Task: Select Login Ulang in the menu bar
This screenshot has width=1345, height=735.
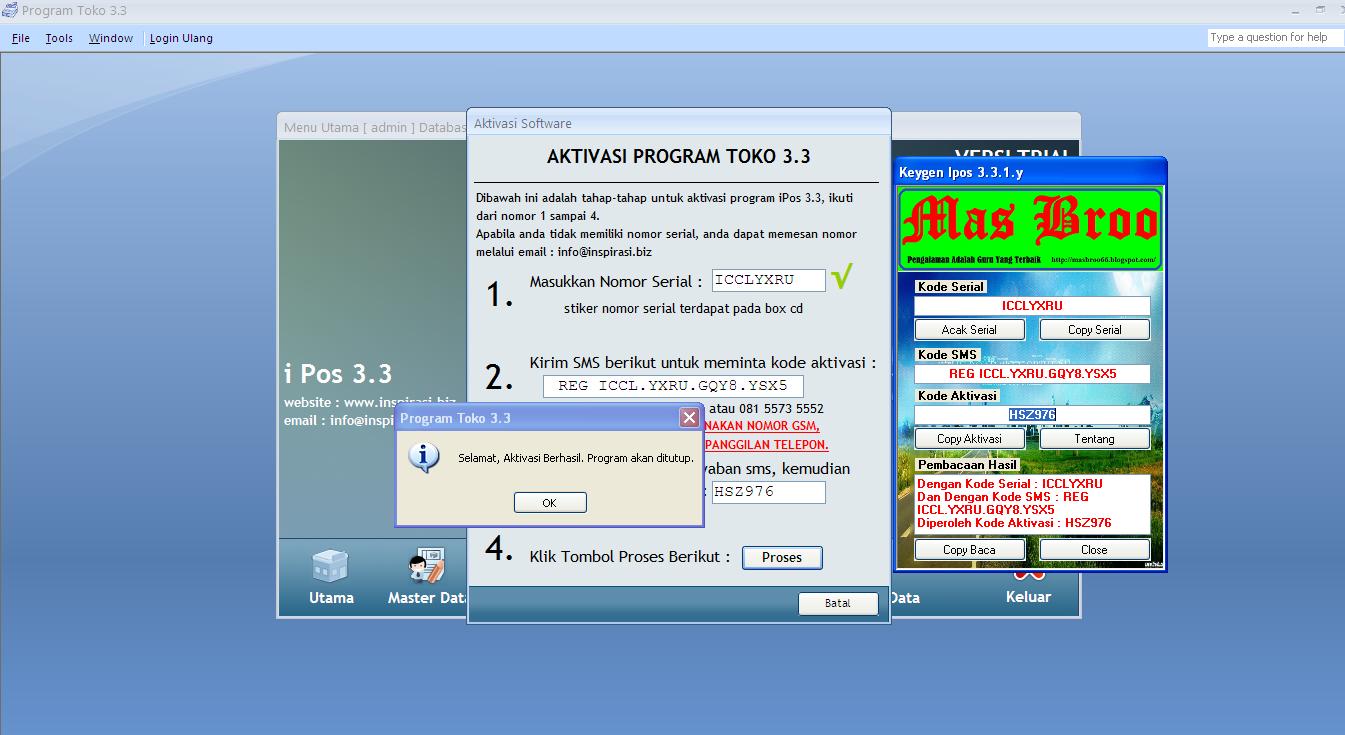Action: pos(181,38)
